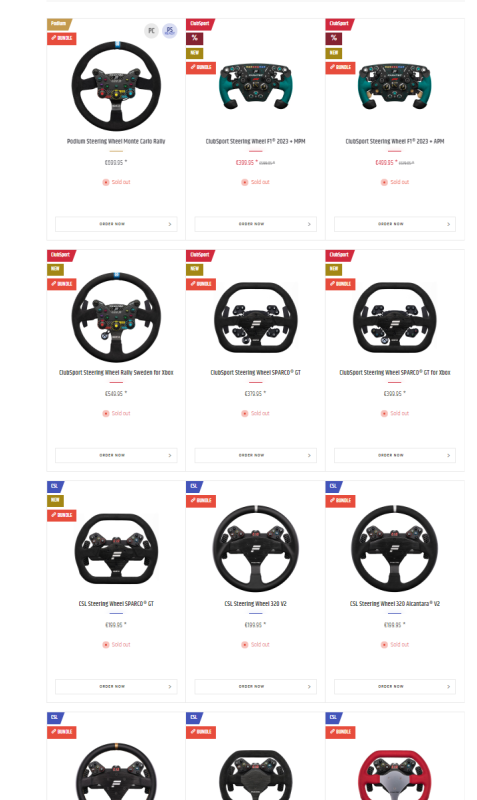Click the PC platform icon on Podium wheel
The width and height of the screenshot is (477, 800).
[x=151, y=31]
